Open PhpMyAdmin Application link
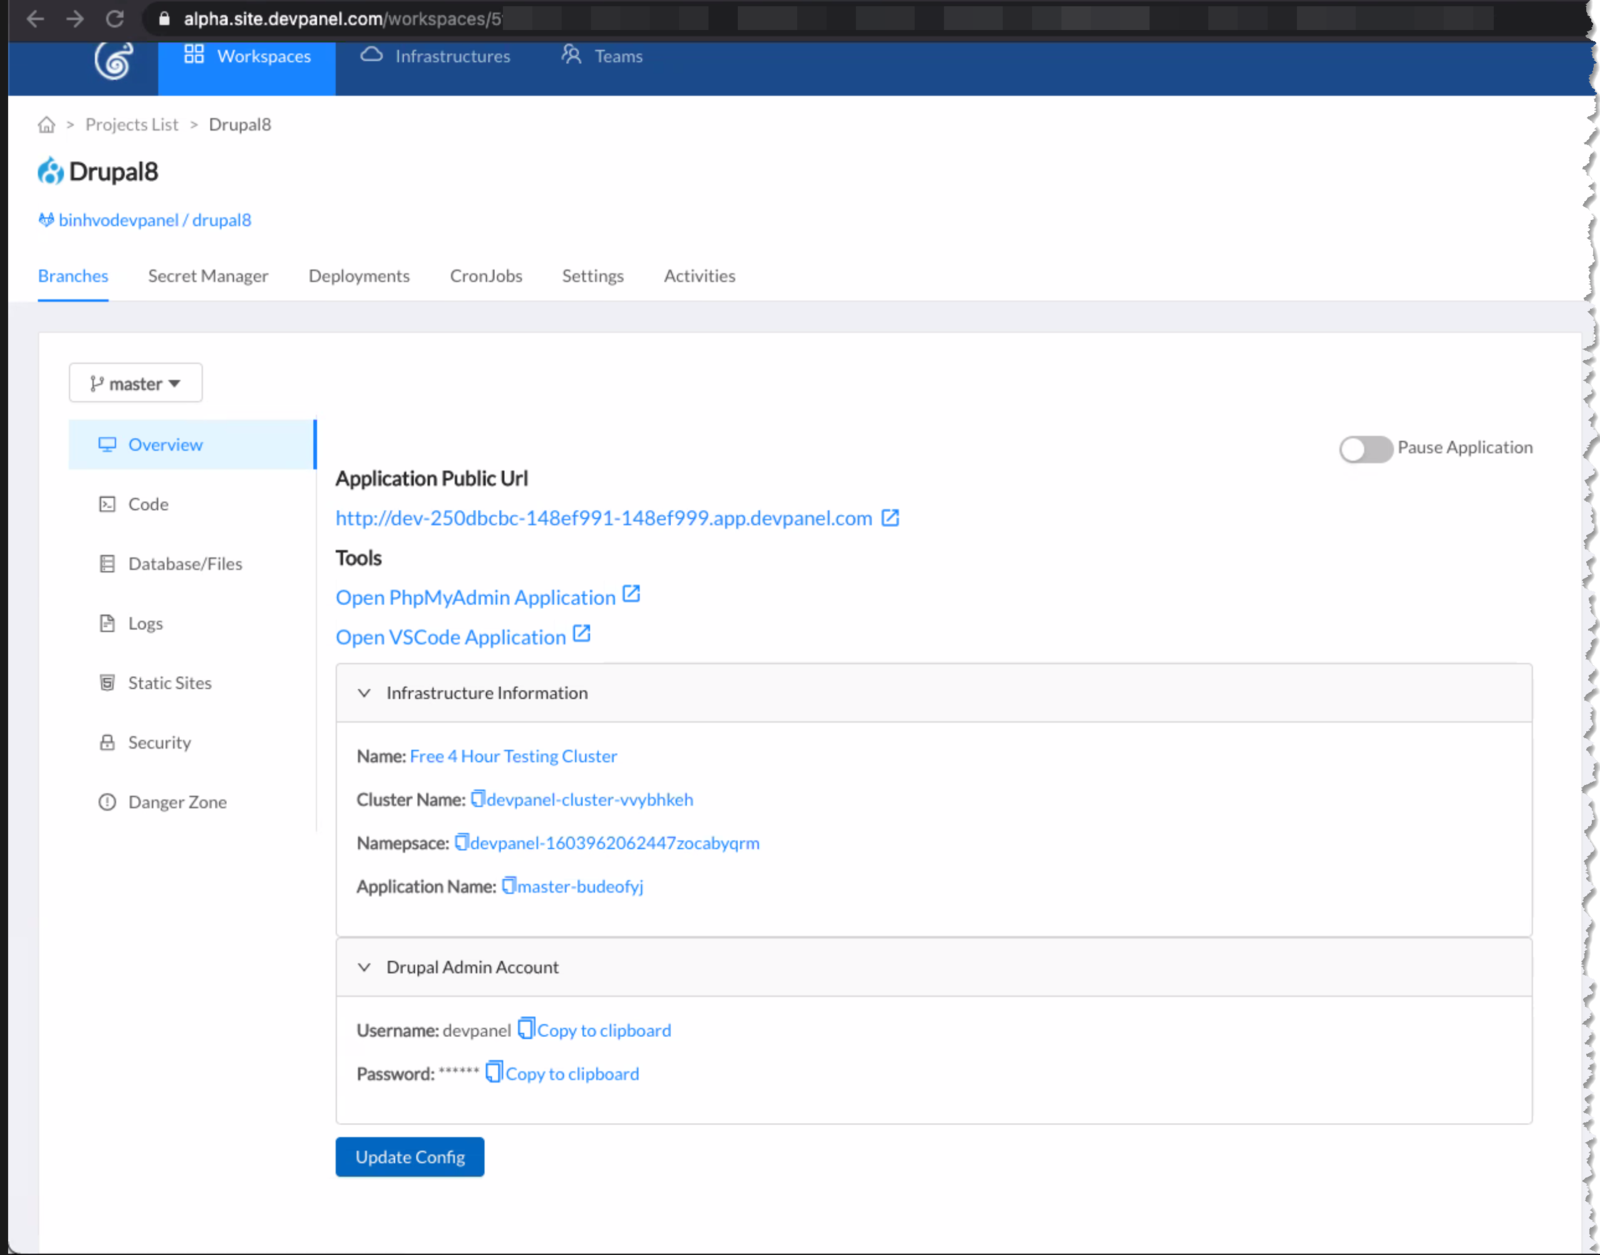This screenshot has height=1255, width=1600. [x=476, y=598]
